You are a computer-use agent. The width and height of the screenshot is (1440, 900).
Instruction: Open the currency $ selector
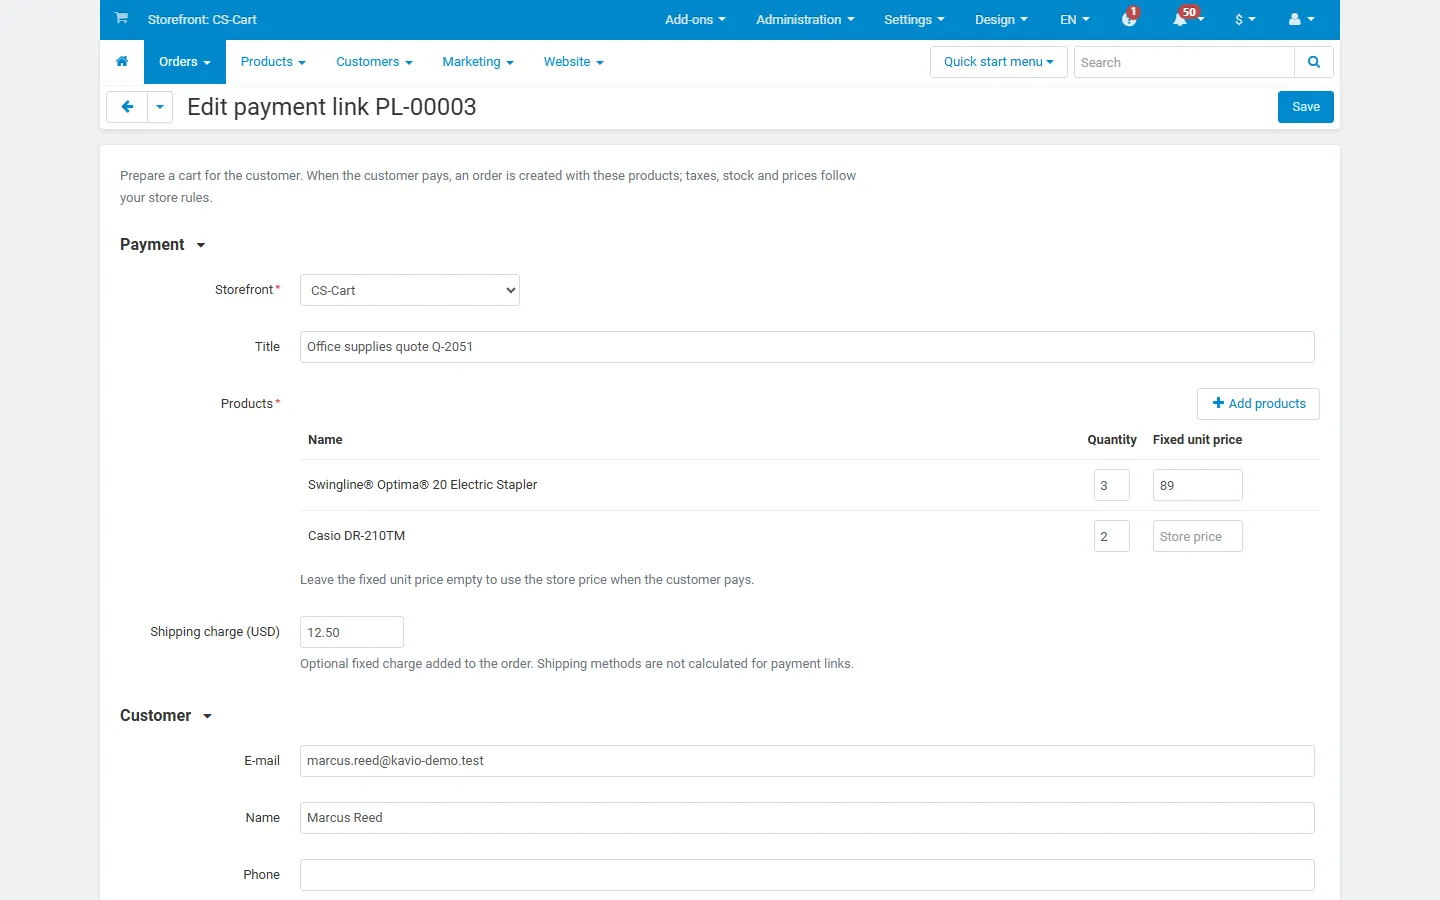click(1245, 19)
